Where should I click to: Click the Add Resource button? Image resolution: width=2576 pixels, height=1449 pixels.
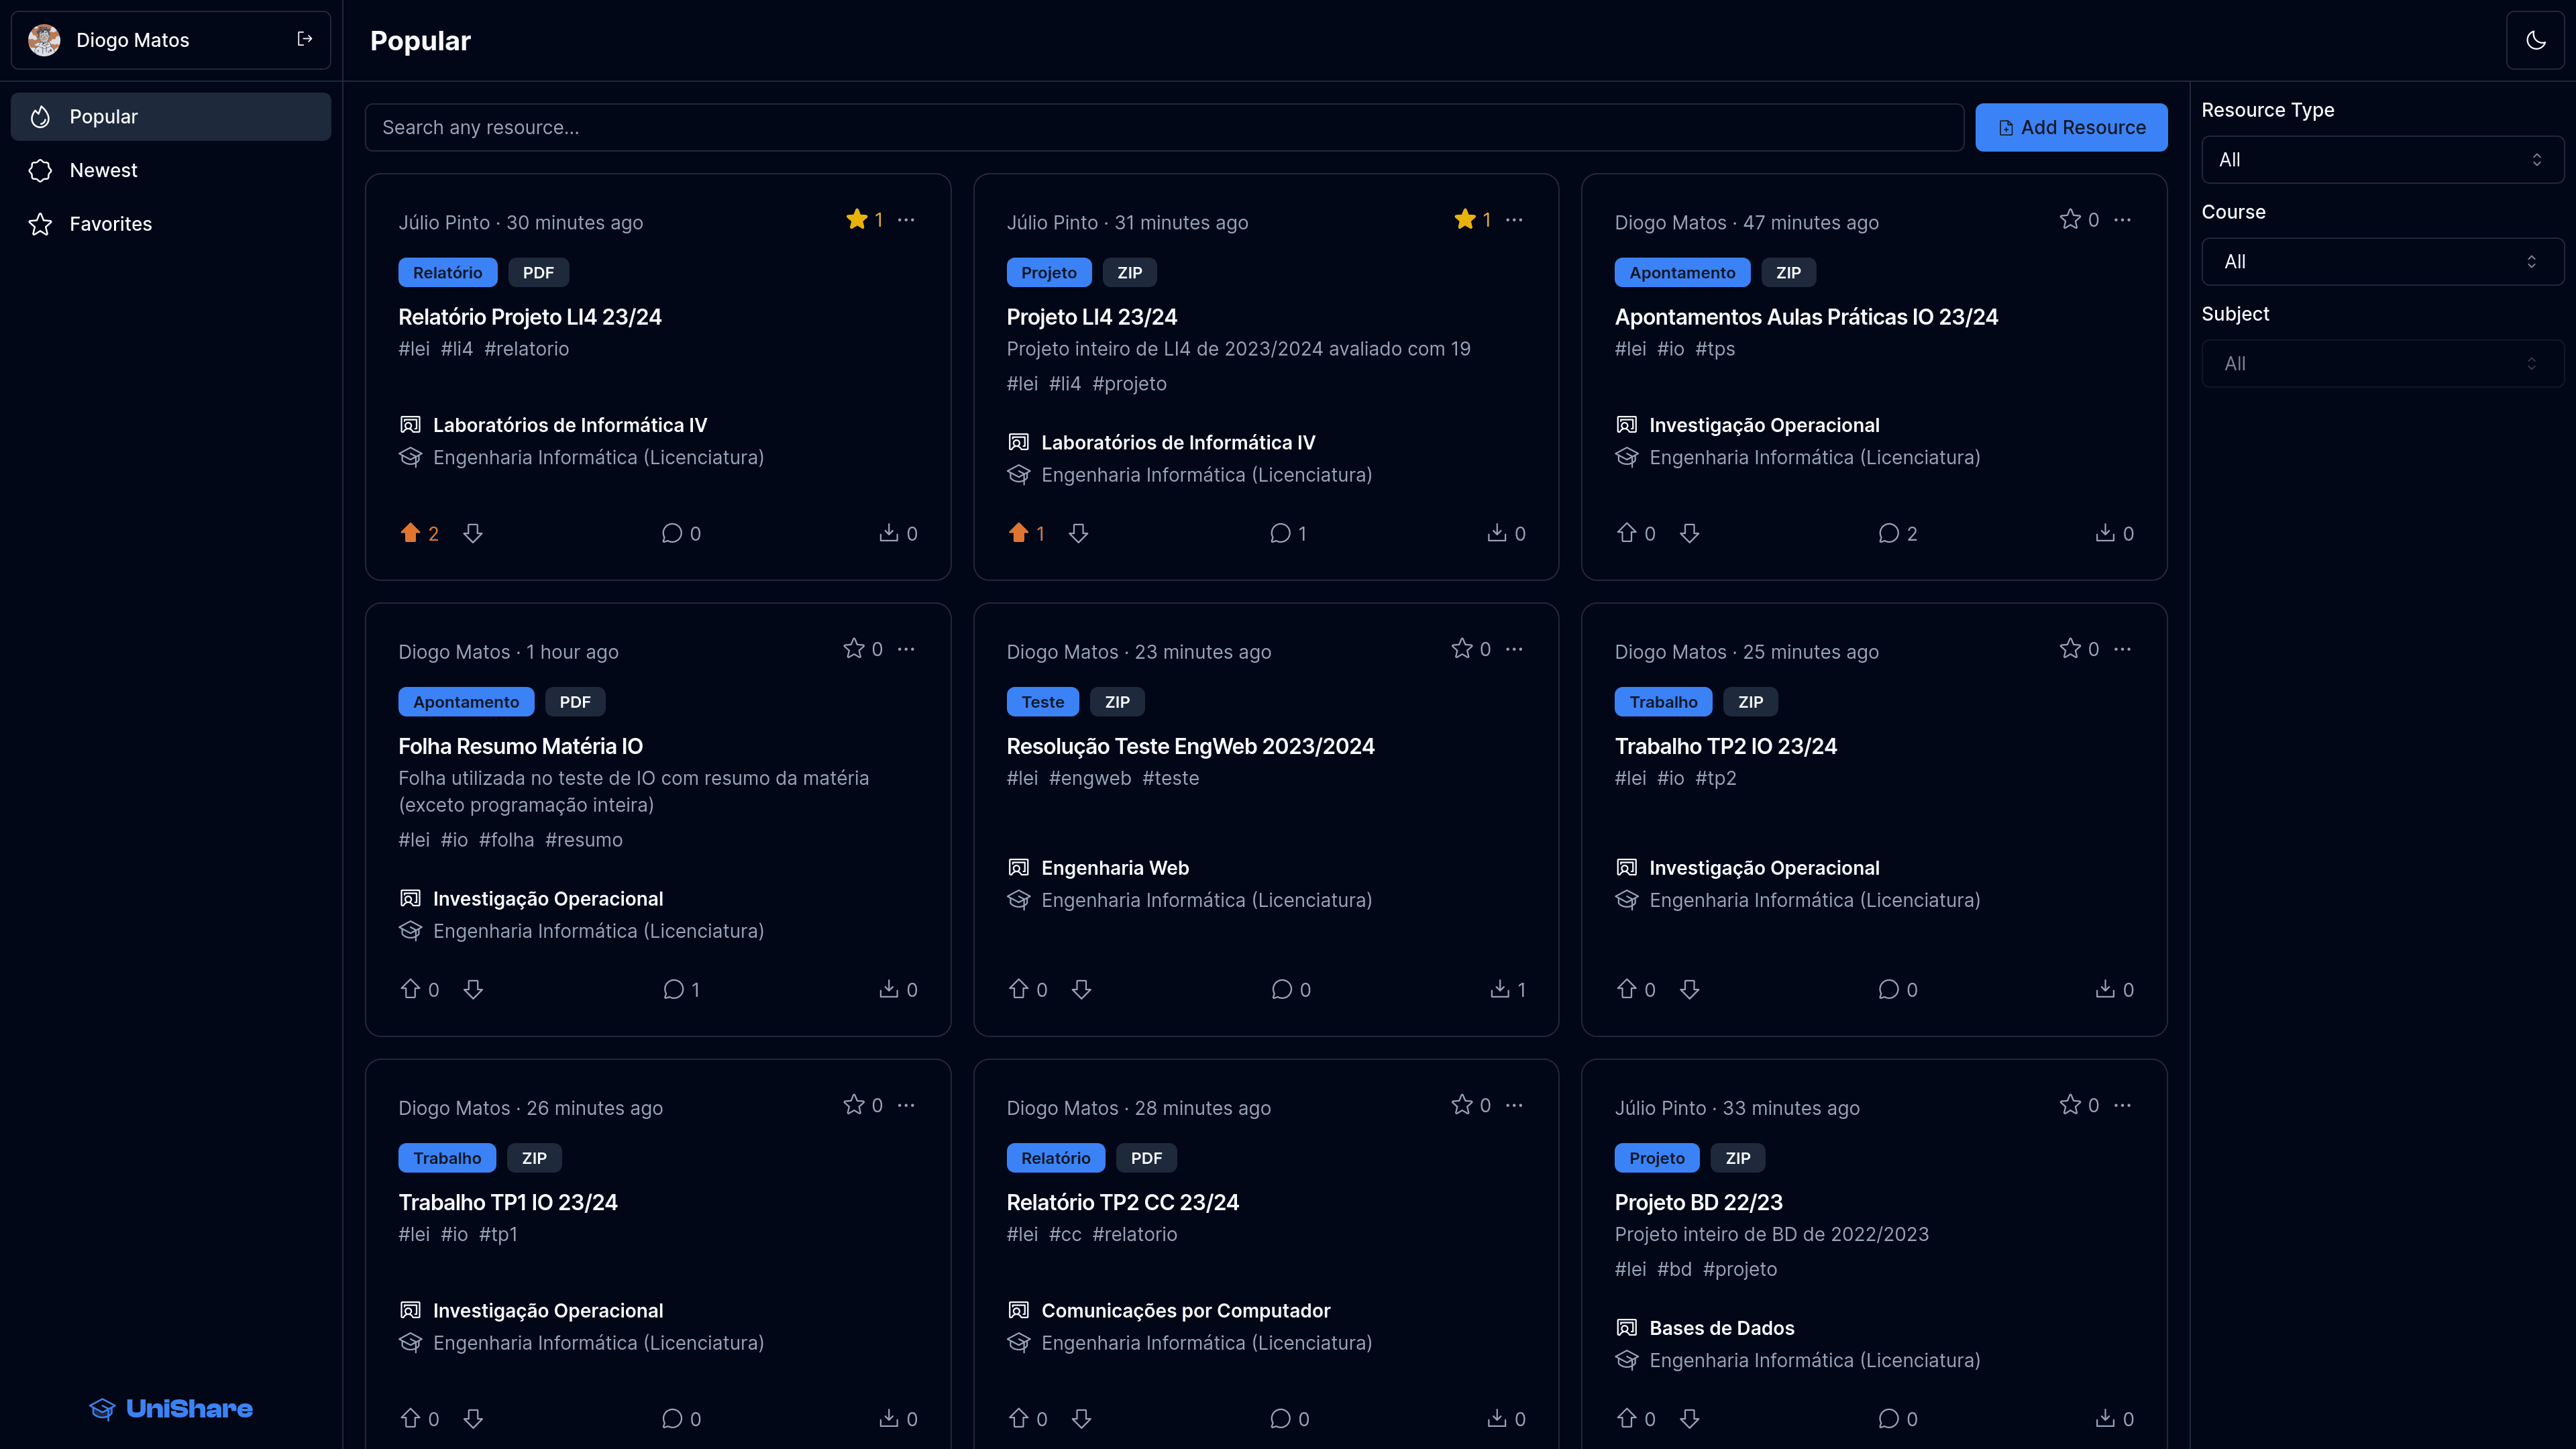point(2071,127)
